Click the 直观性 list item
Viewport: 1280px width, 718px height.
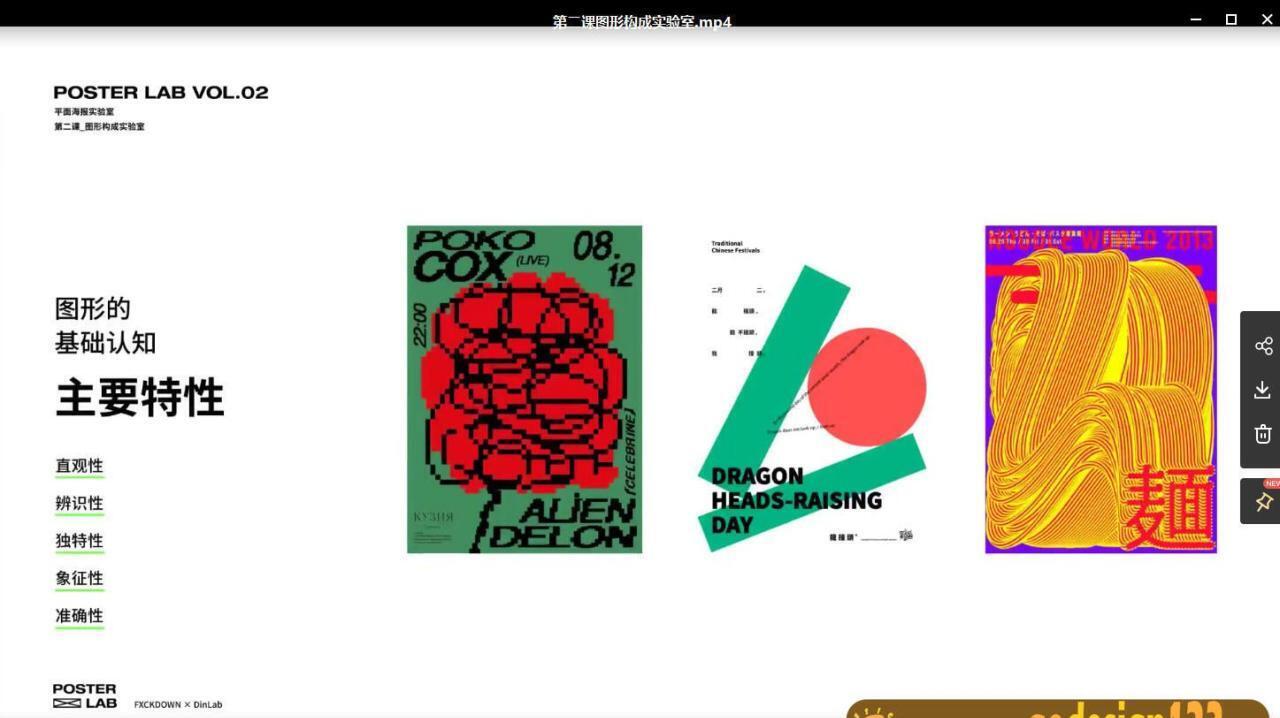[79, 466]
